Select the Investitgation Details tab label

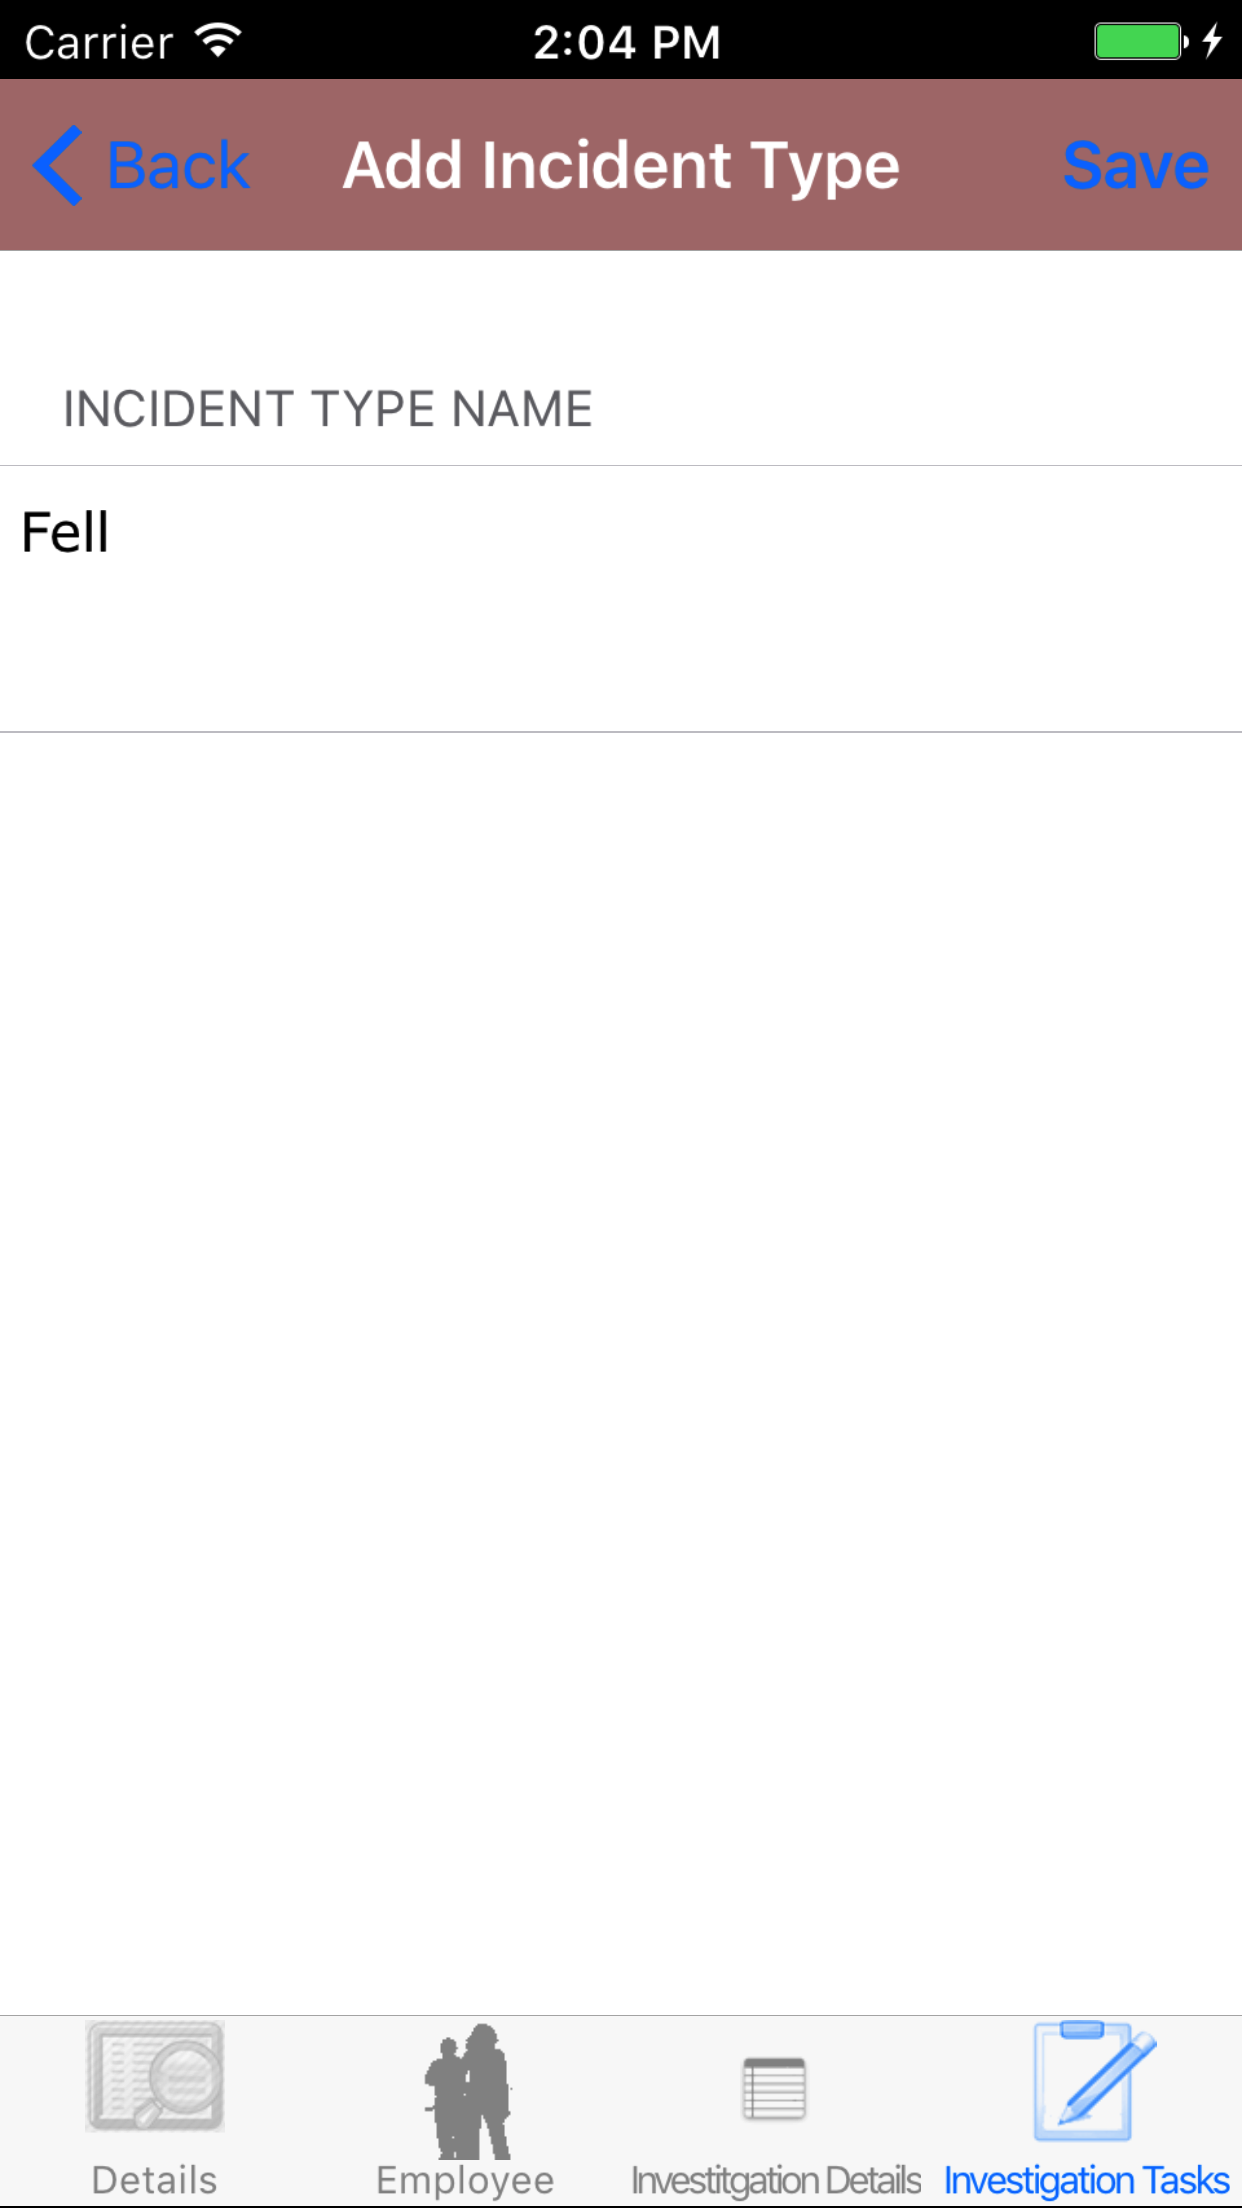point(776,2180)
